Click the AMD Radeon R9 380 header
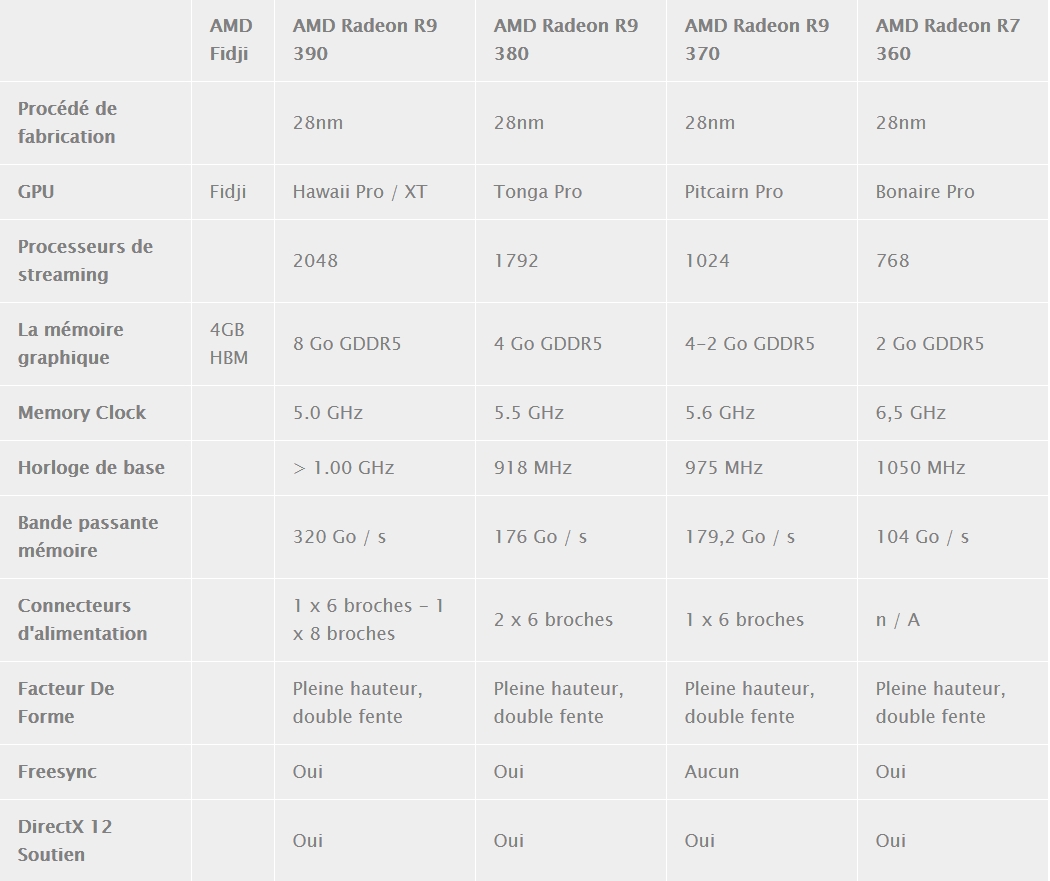The width and height of the screenshot is (1050, 881). [x=566, y=39]
